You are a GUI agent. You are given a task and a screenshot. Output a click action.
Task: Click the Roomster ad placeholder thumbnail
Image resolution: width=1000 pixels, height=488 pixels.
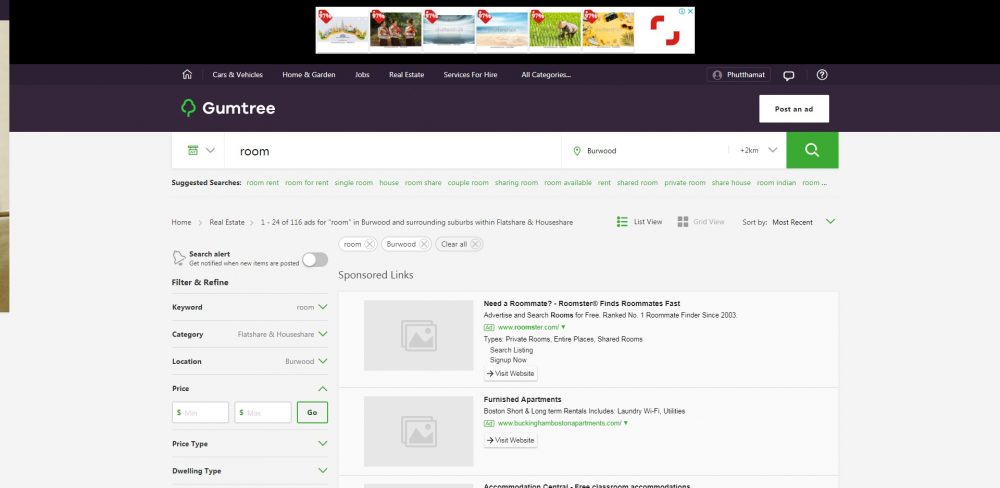418,336
